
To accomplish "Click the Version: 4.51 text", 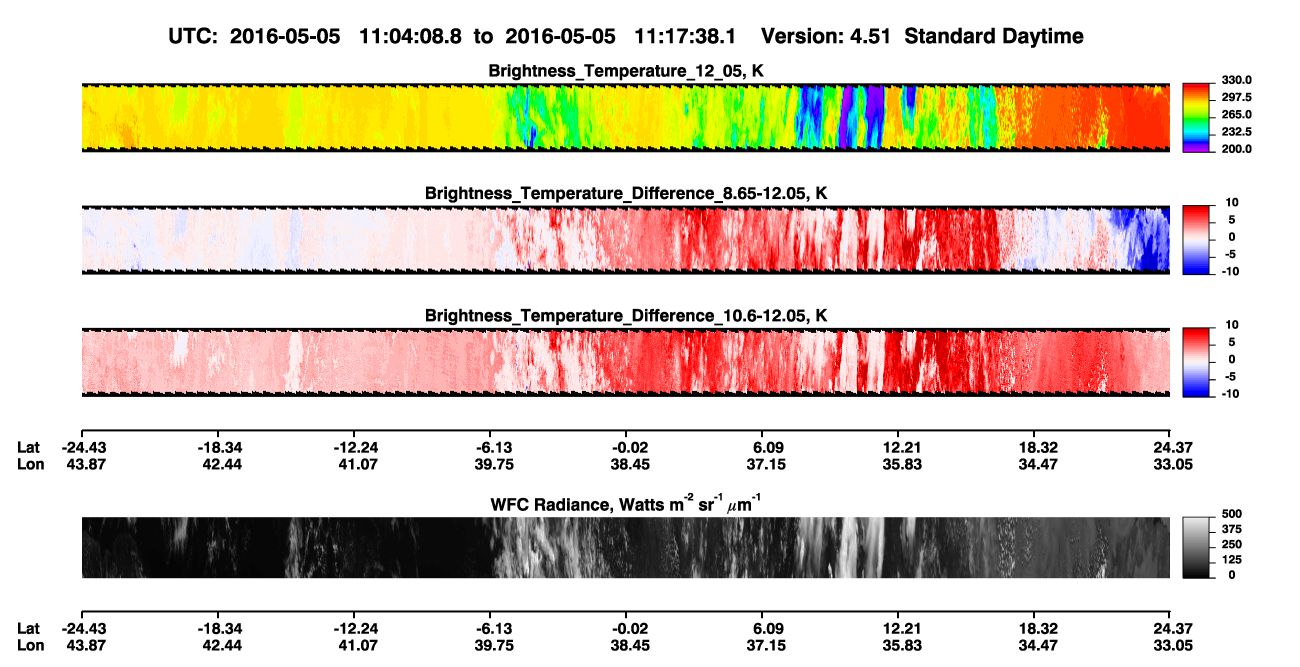I will [x=824, y=37].
